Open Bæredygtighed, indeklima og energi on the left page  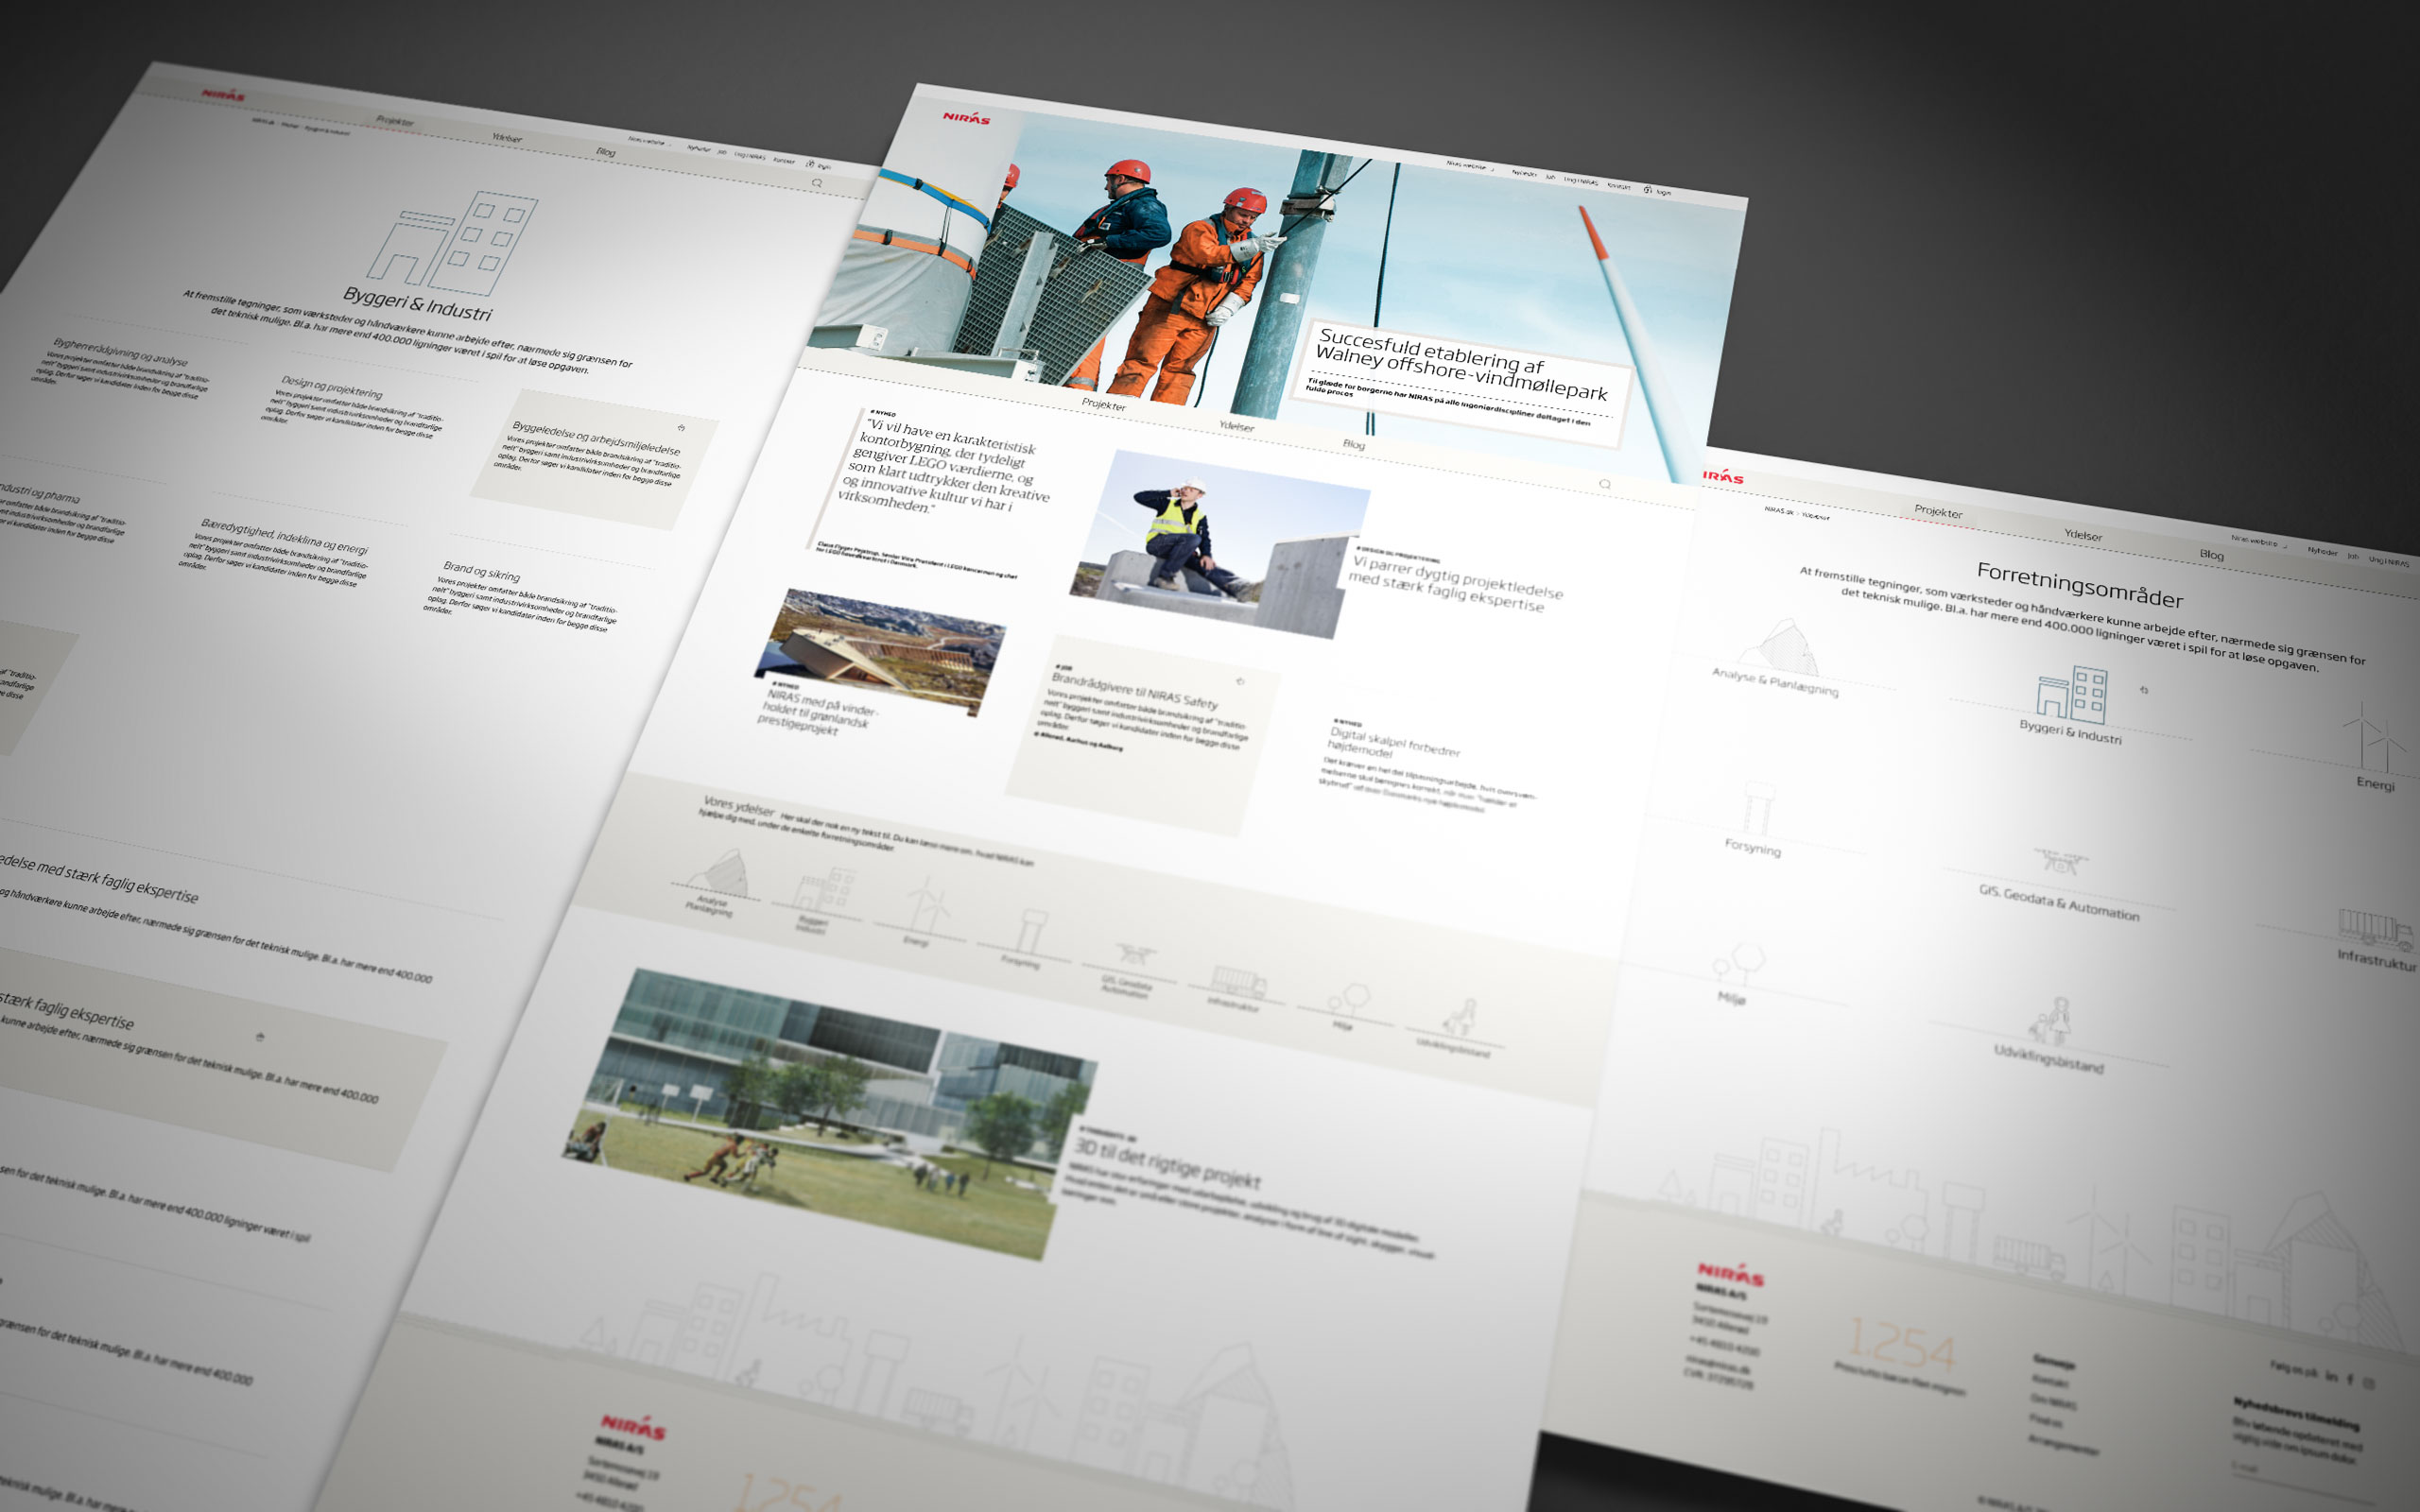click(284, 536)
